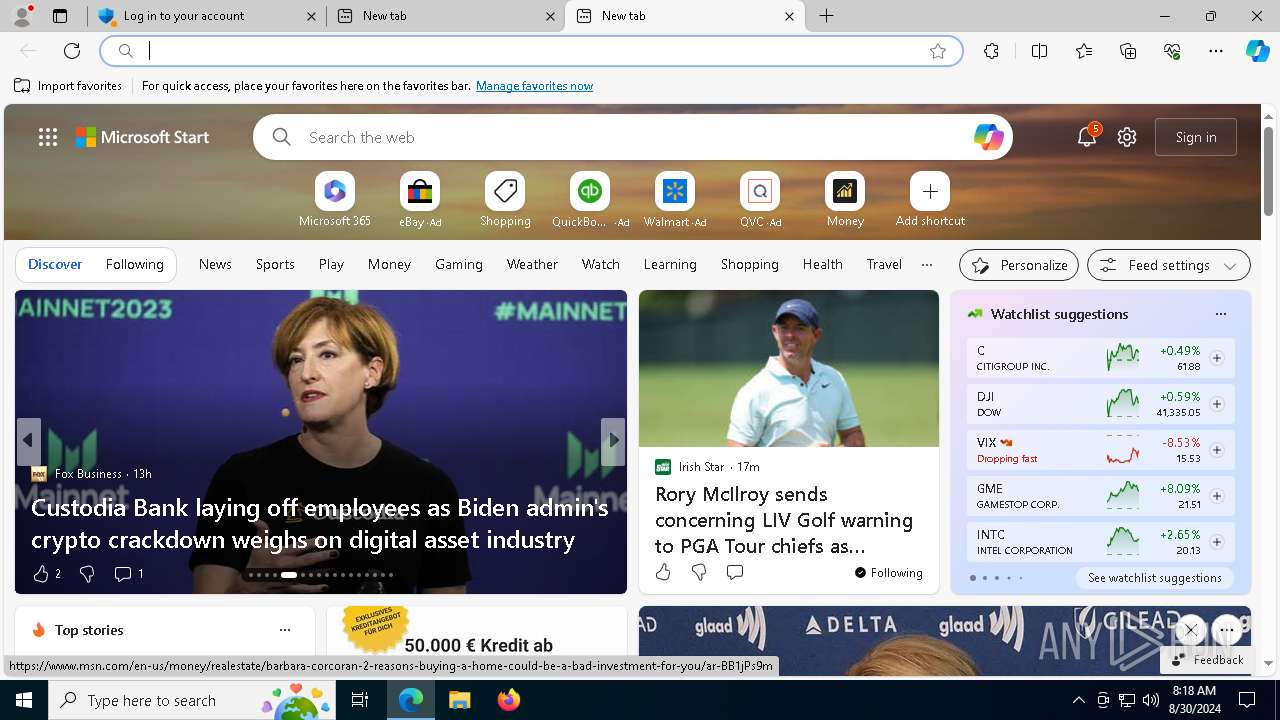Open the Copilot sidebar icon
Image resolution: width=1280 pixels, height=720 pixels.
click(1257, 51)
